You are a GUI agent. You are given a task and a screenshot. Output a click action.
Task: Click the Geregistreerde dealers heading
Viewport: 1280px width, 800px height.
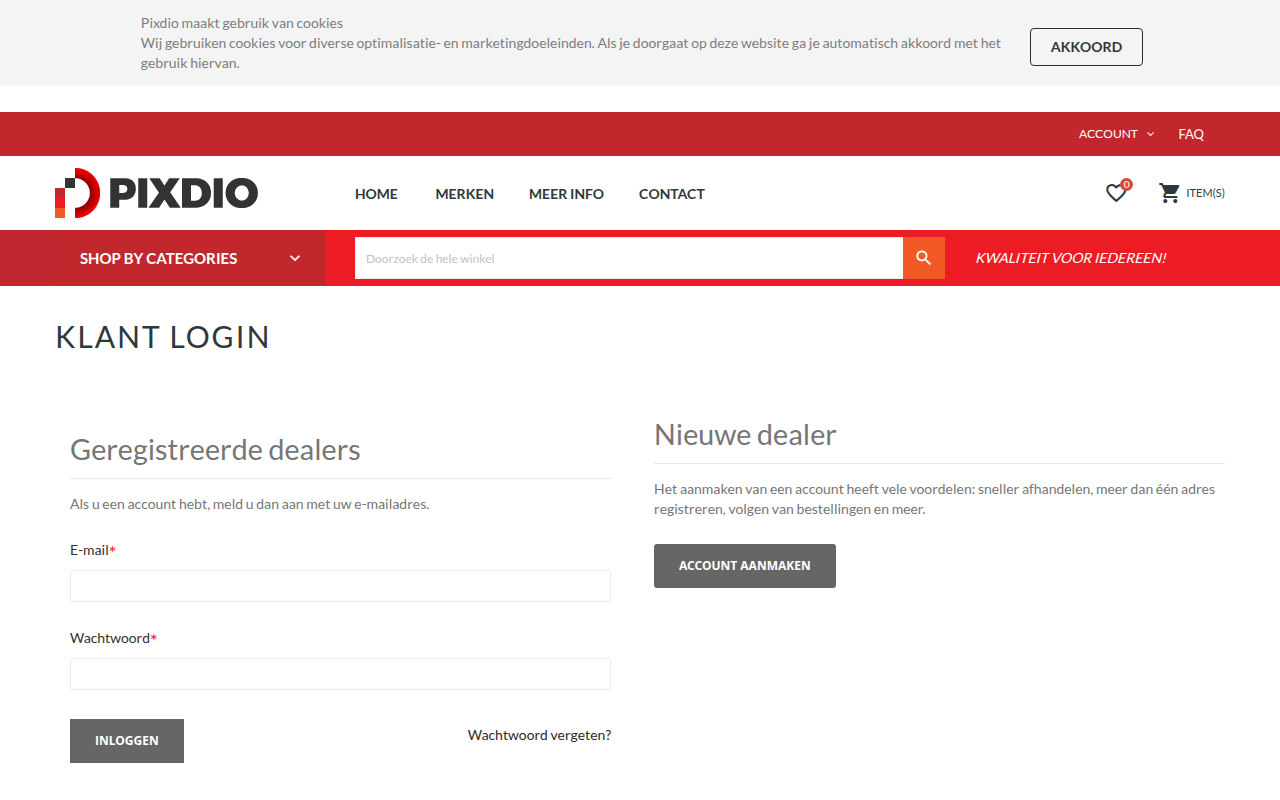[x=215, y=450]
